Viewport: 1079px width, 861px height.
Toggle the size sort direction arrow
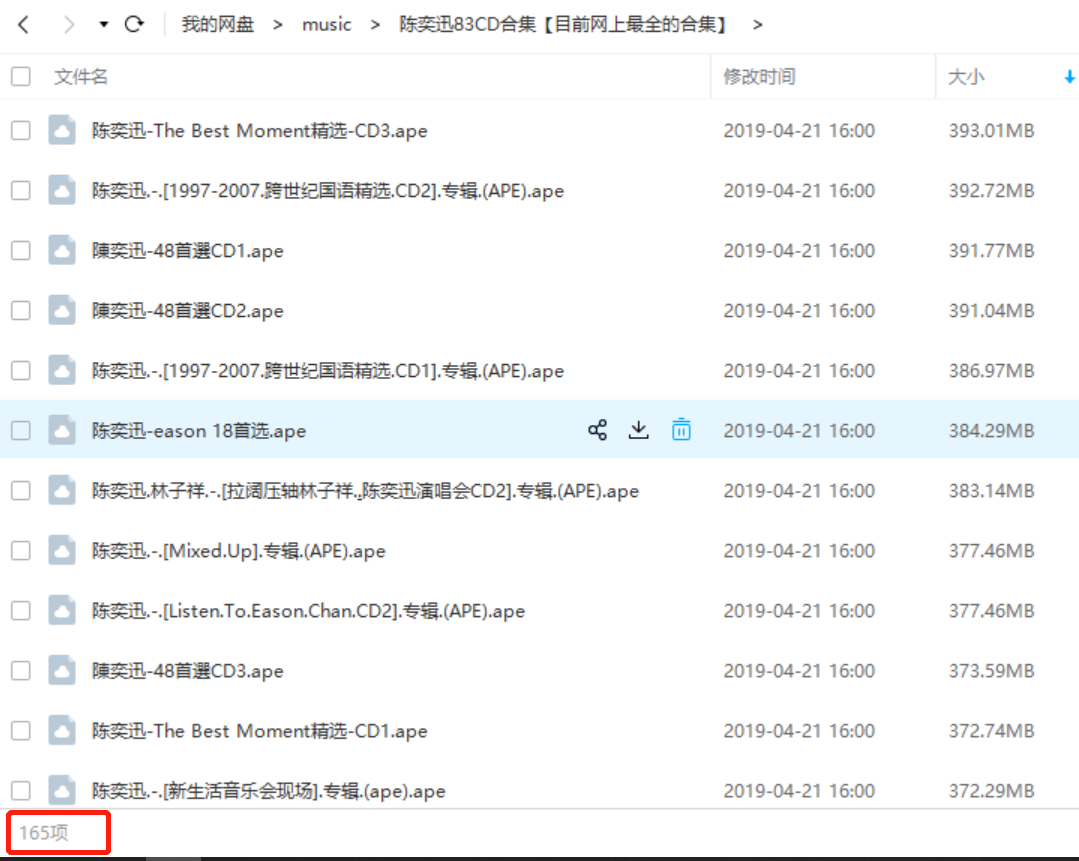click(x=1069, y=76)
